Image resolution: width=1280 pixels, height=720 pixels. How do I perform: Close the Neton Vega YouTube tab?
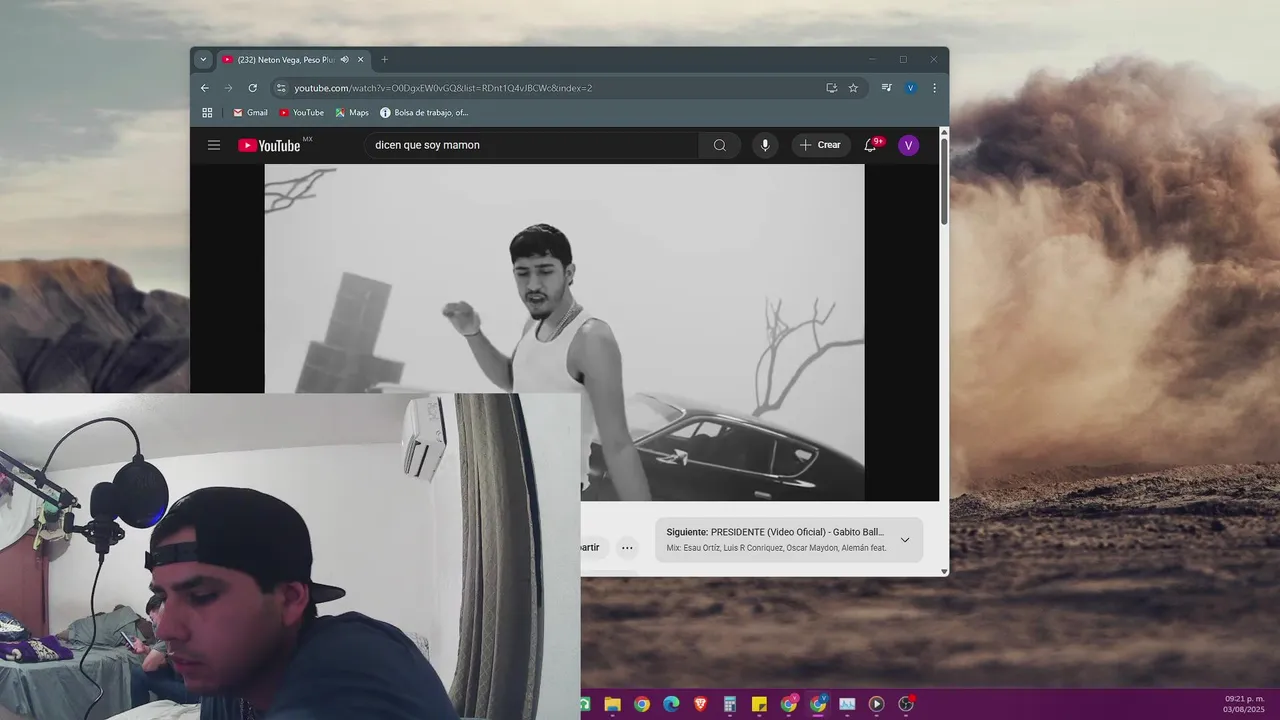pyautogui.click(x=361, y=60)
